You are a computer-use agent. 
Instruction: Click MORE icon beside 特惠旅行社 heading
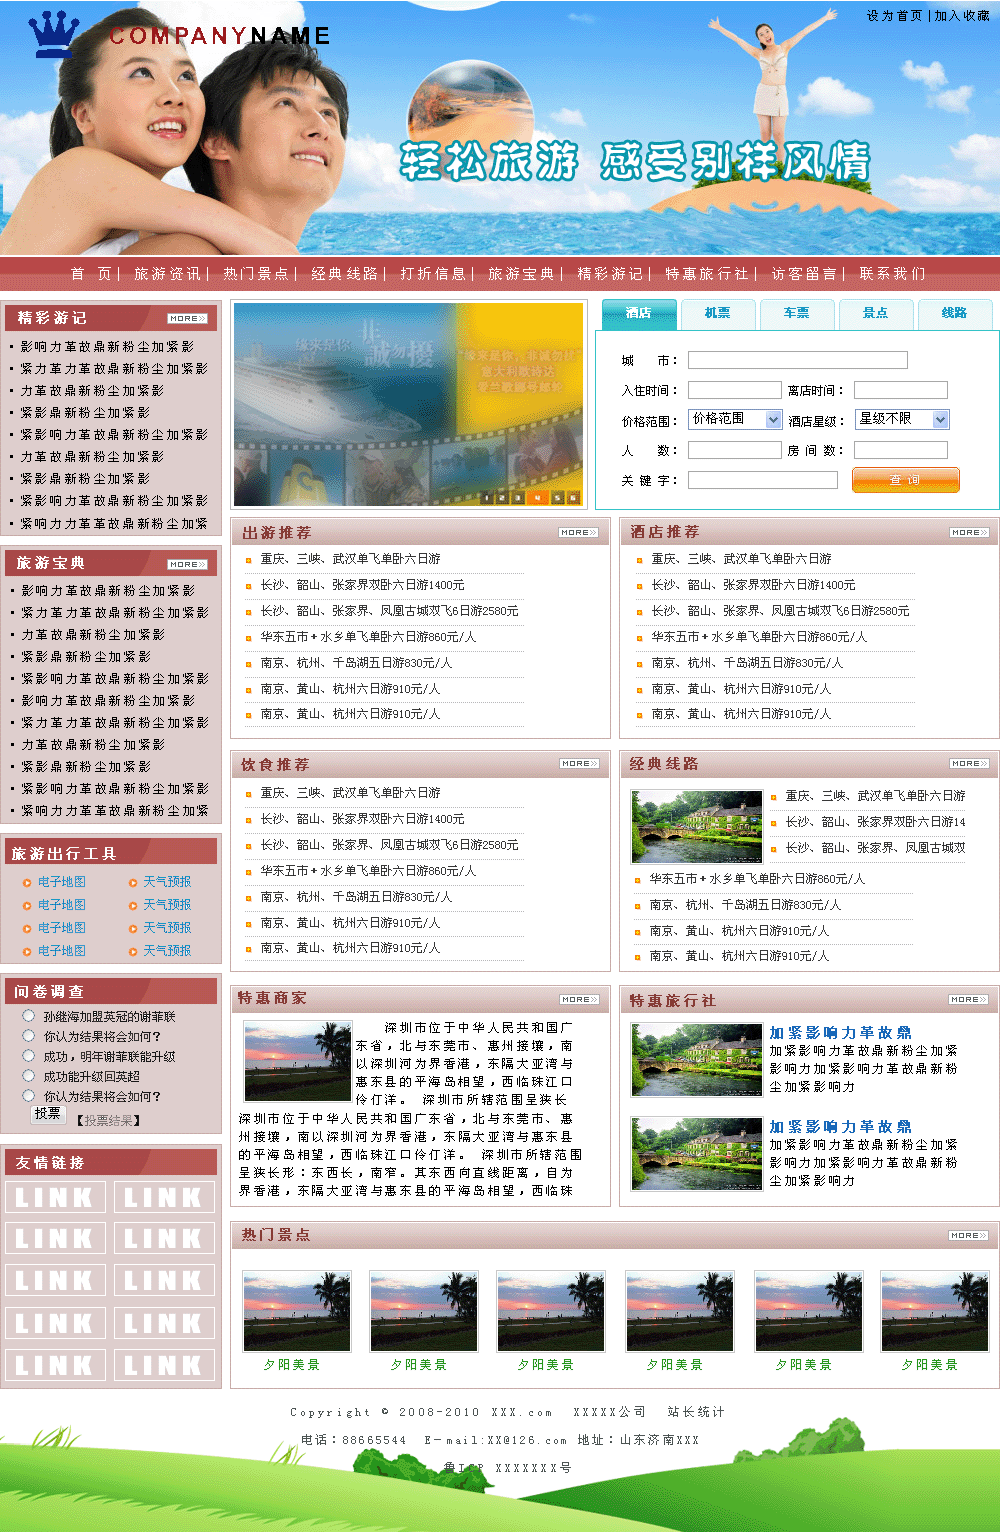[968, 1000]
